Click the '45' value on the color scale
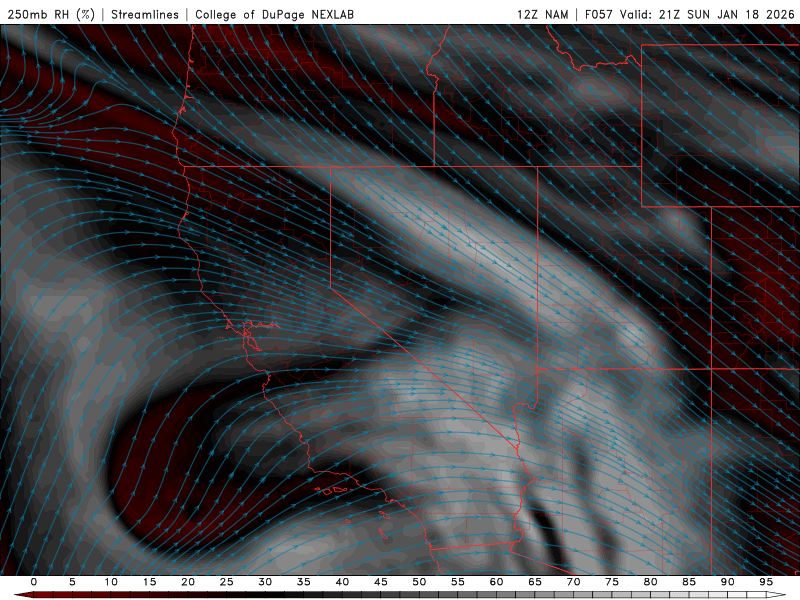The image size is (800, 600). click(x=381, y=582)
